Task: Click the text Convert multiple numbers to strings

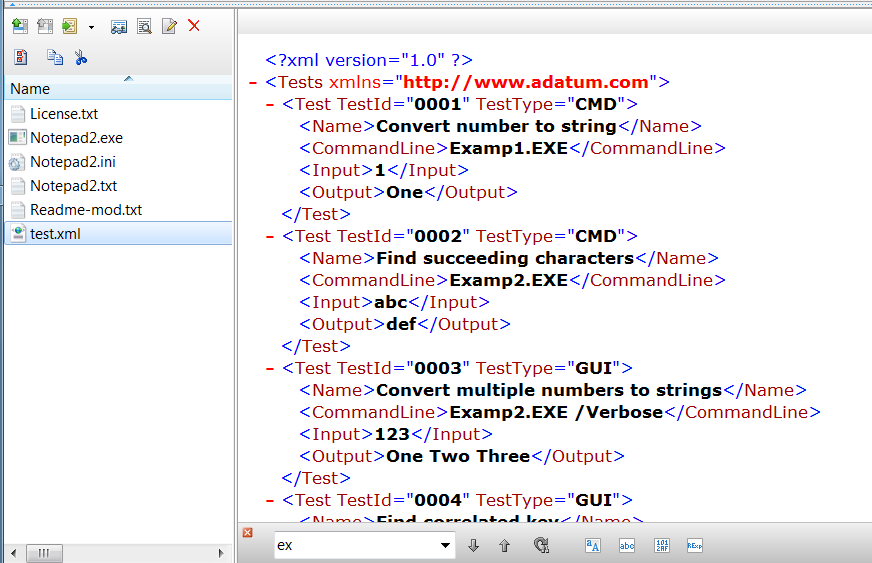Action: tap(549, 390)
